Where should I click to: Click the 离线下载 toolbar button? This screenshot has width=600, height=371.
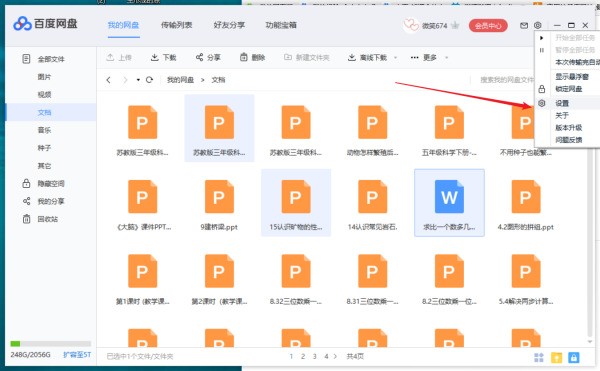click(367, 57)
